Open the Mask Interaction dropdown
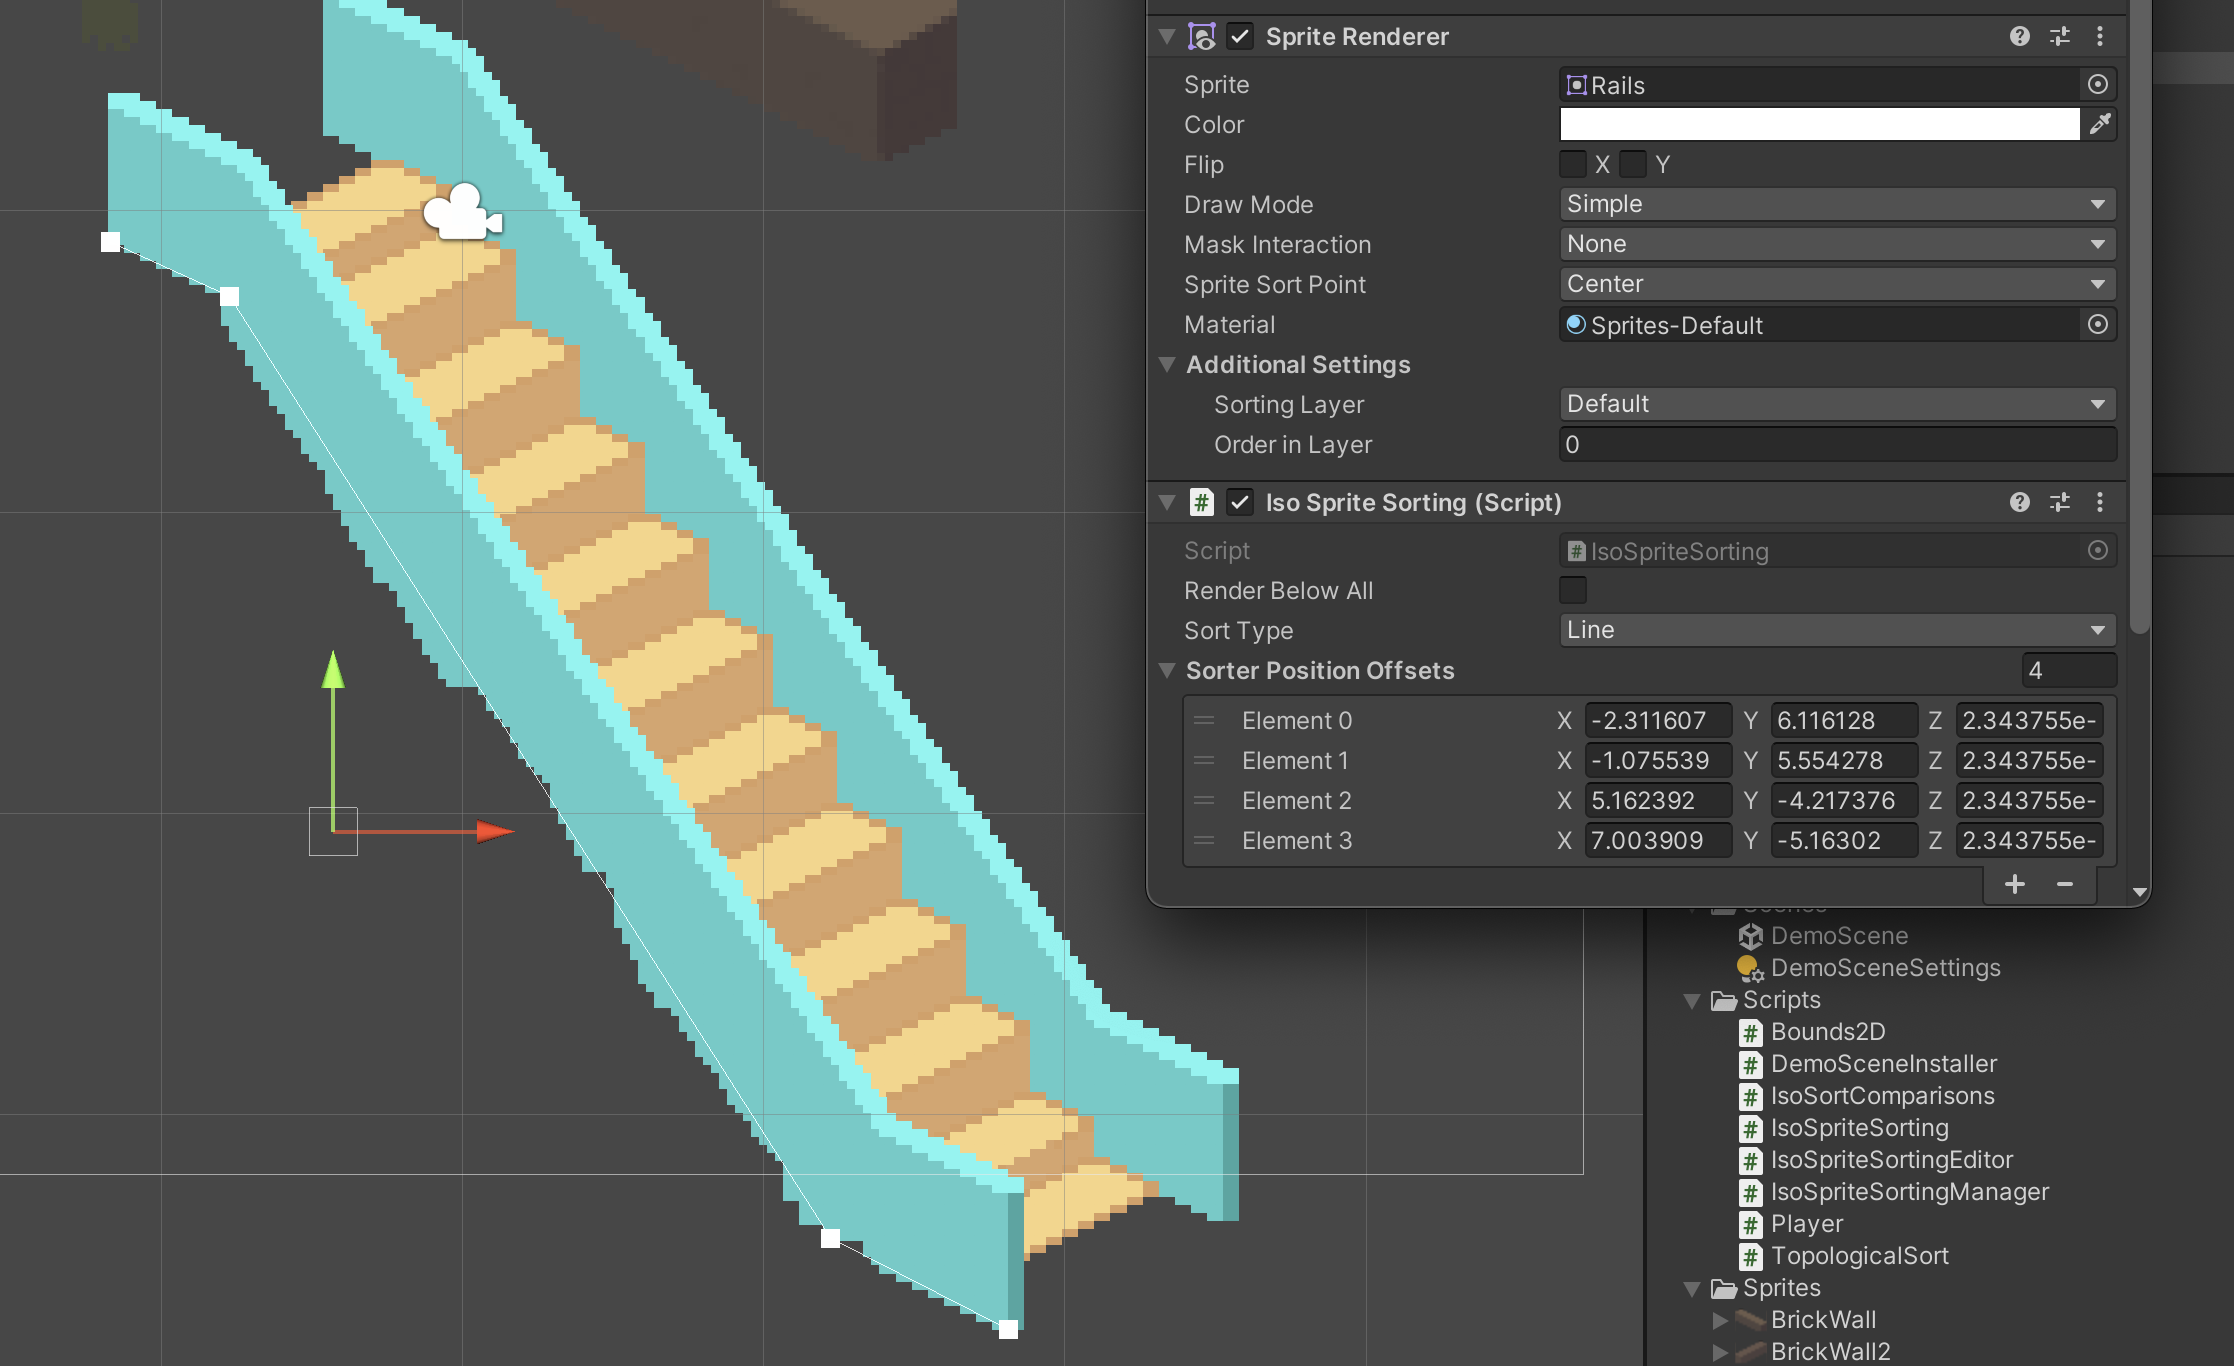Image resolution: width=2234 pixels, height=1366 pixels. [1838, 244]
